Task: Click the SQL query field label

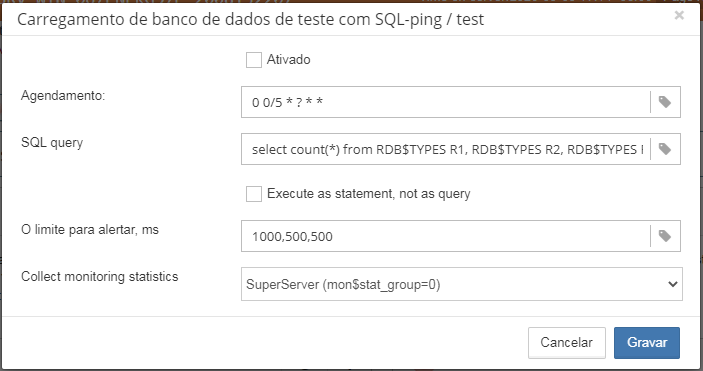Action: (52, 143)
